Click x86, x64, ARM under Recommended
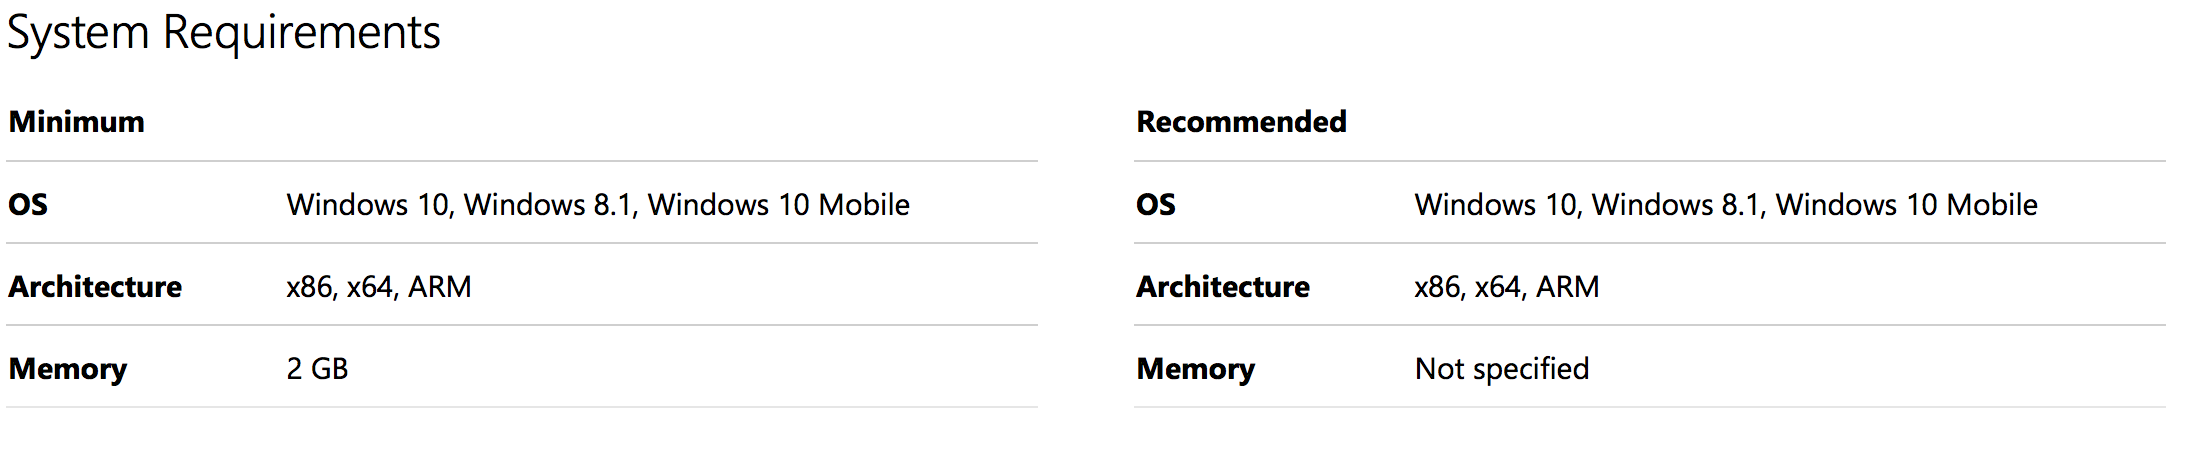The image size is (2186, 458). coord(1507,287)
